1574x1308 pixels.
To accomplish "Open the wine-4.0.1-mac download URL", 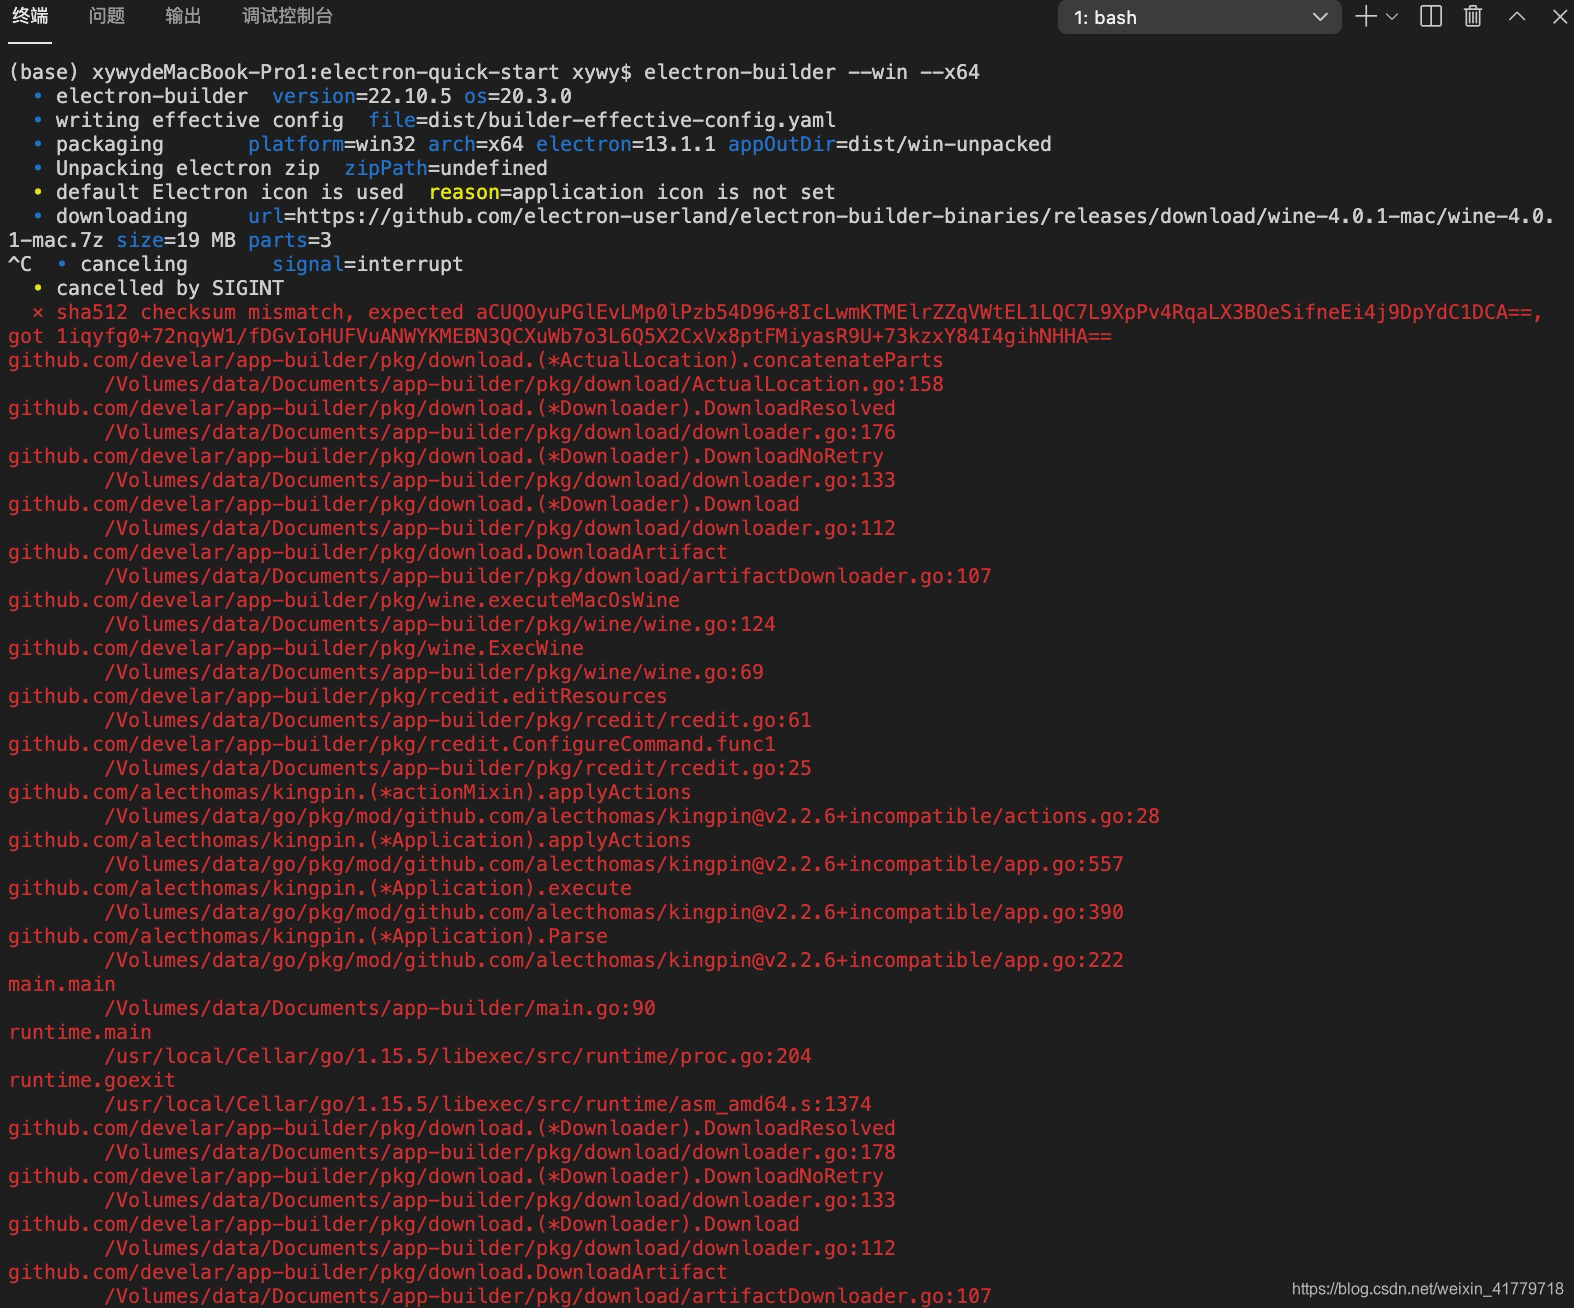I will 925,216.
